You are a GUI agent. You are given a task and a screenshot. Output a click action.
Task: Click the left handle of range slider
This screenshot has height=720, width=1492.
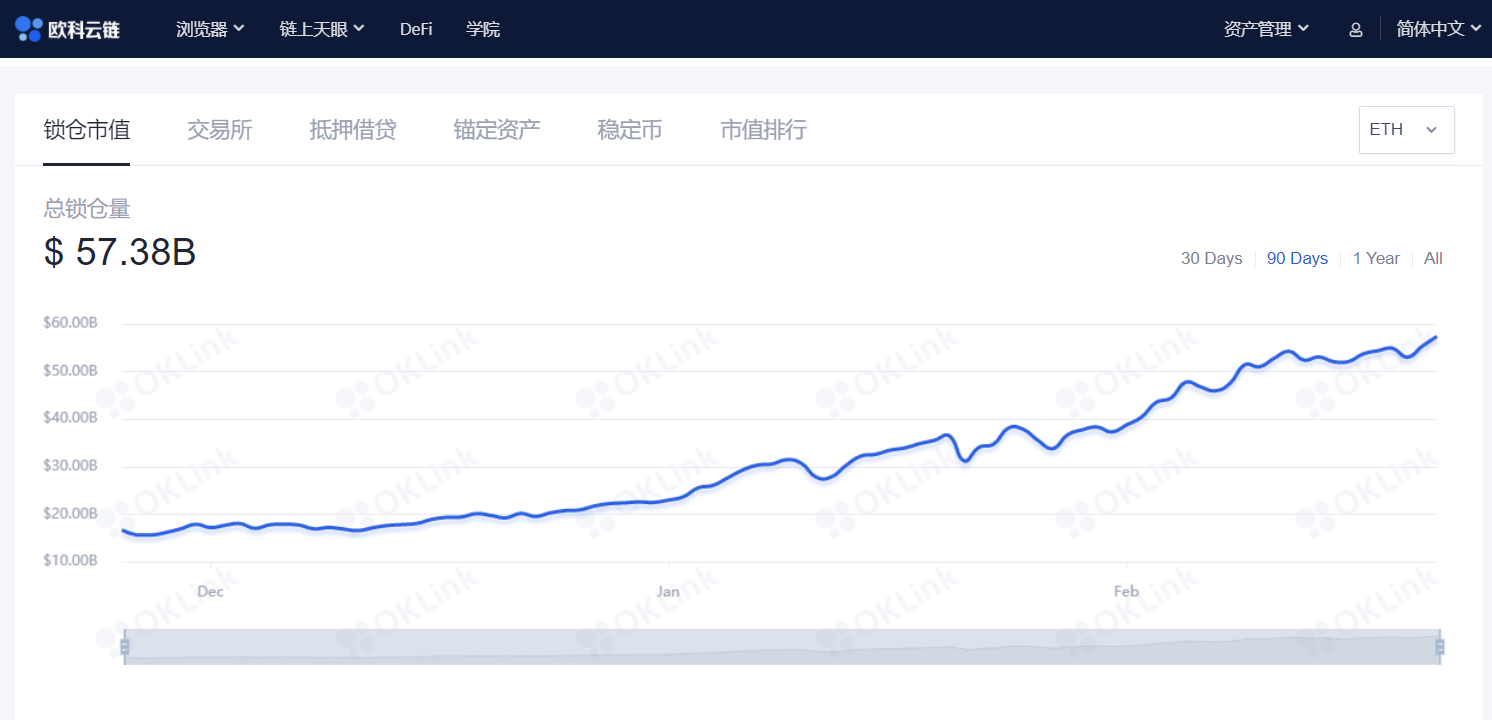(x=125, y=647)
